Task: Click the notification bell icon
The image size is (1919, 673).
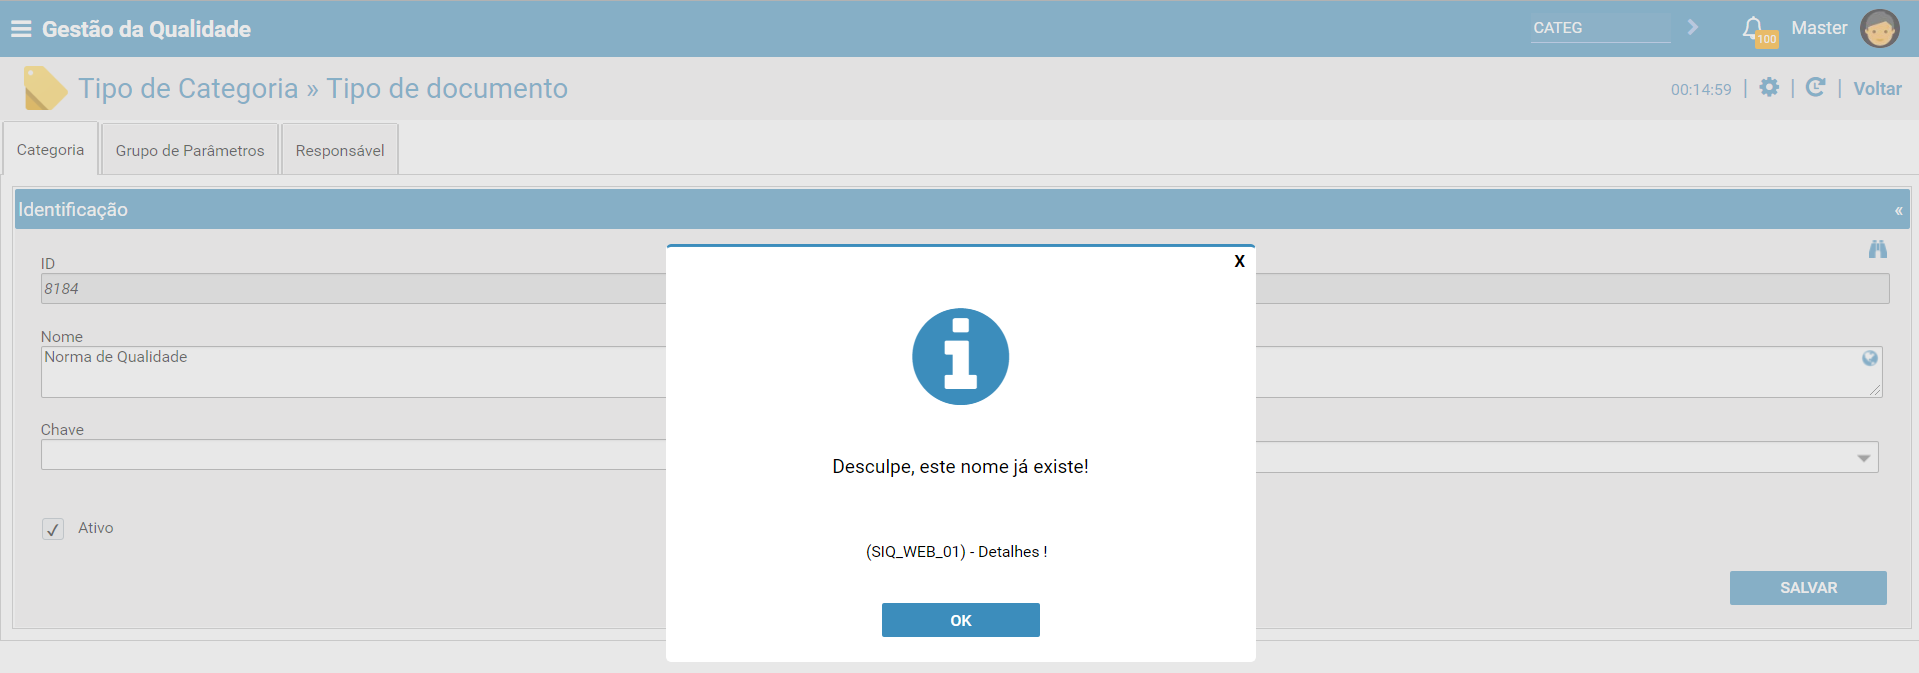Action: (x=1752, y=28)
